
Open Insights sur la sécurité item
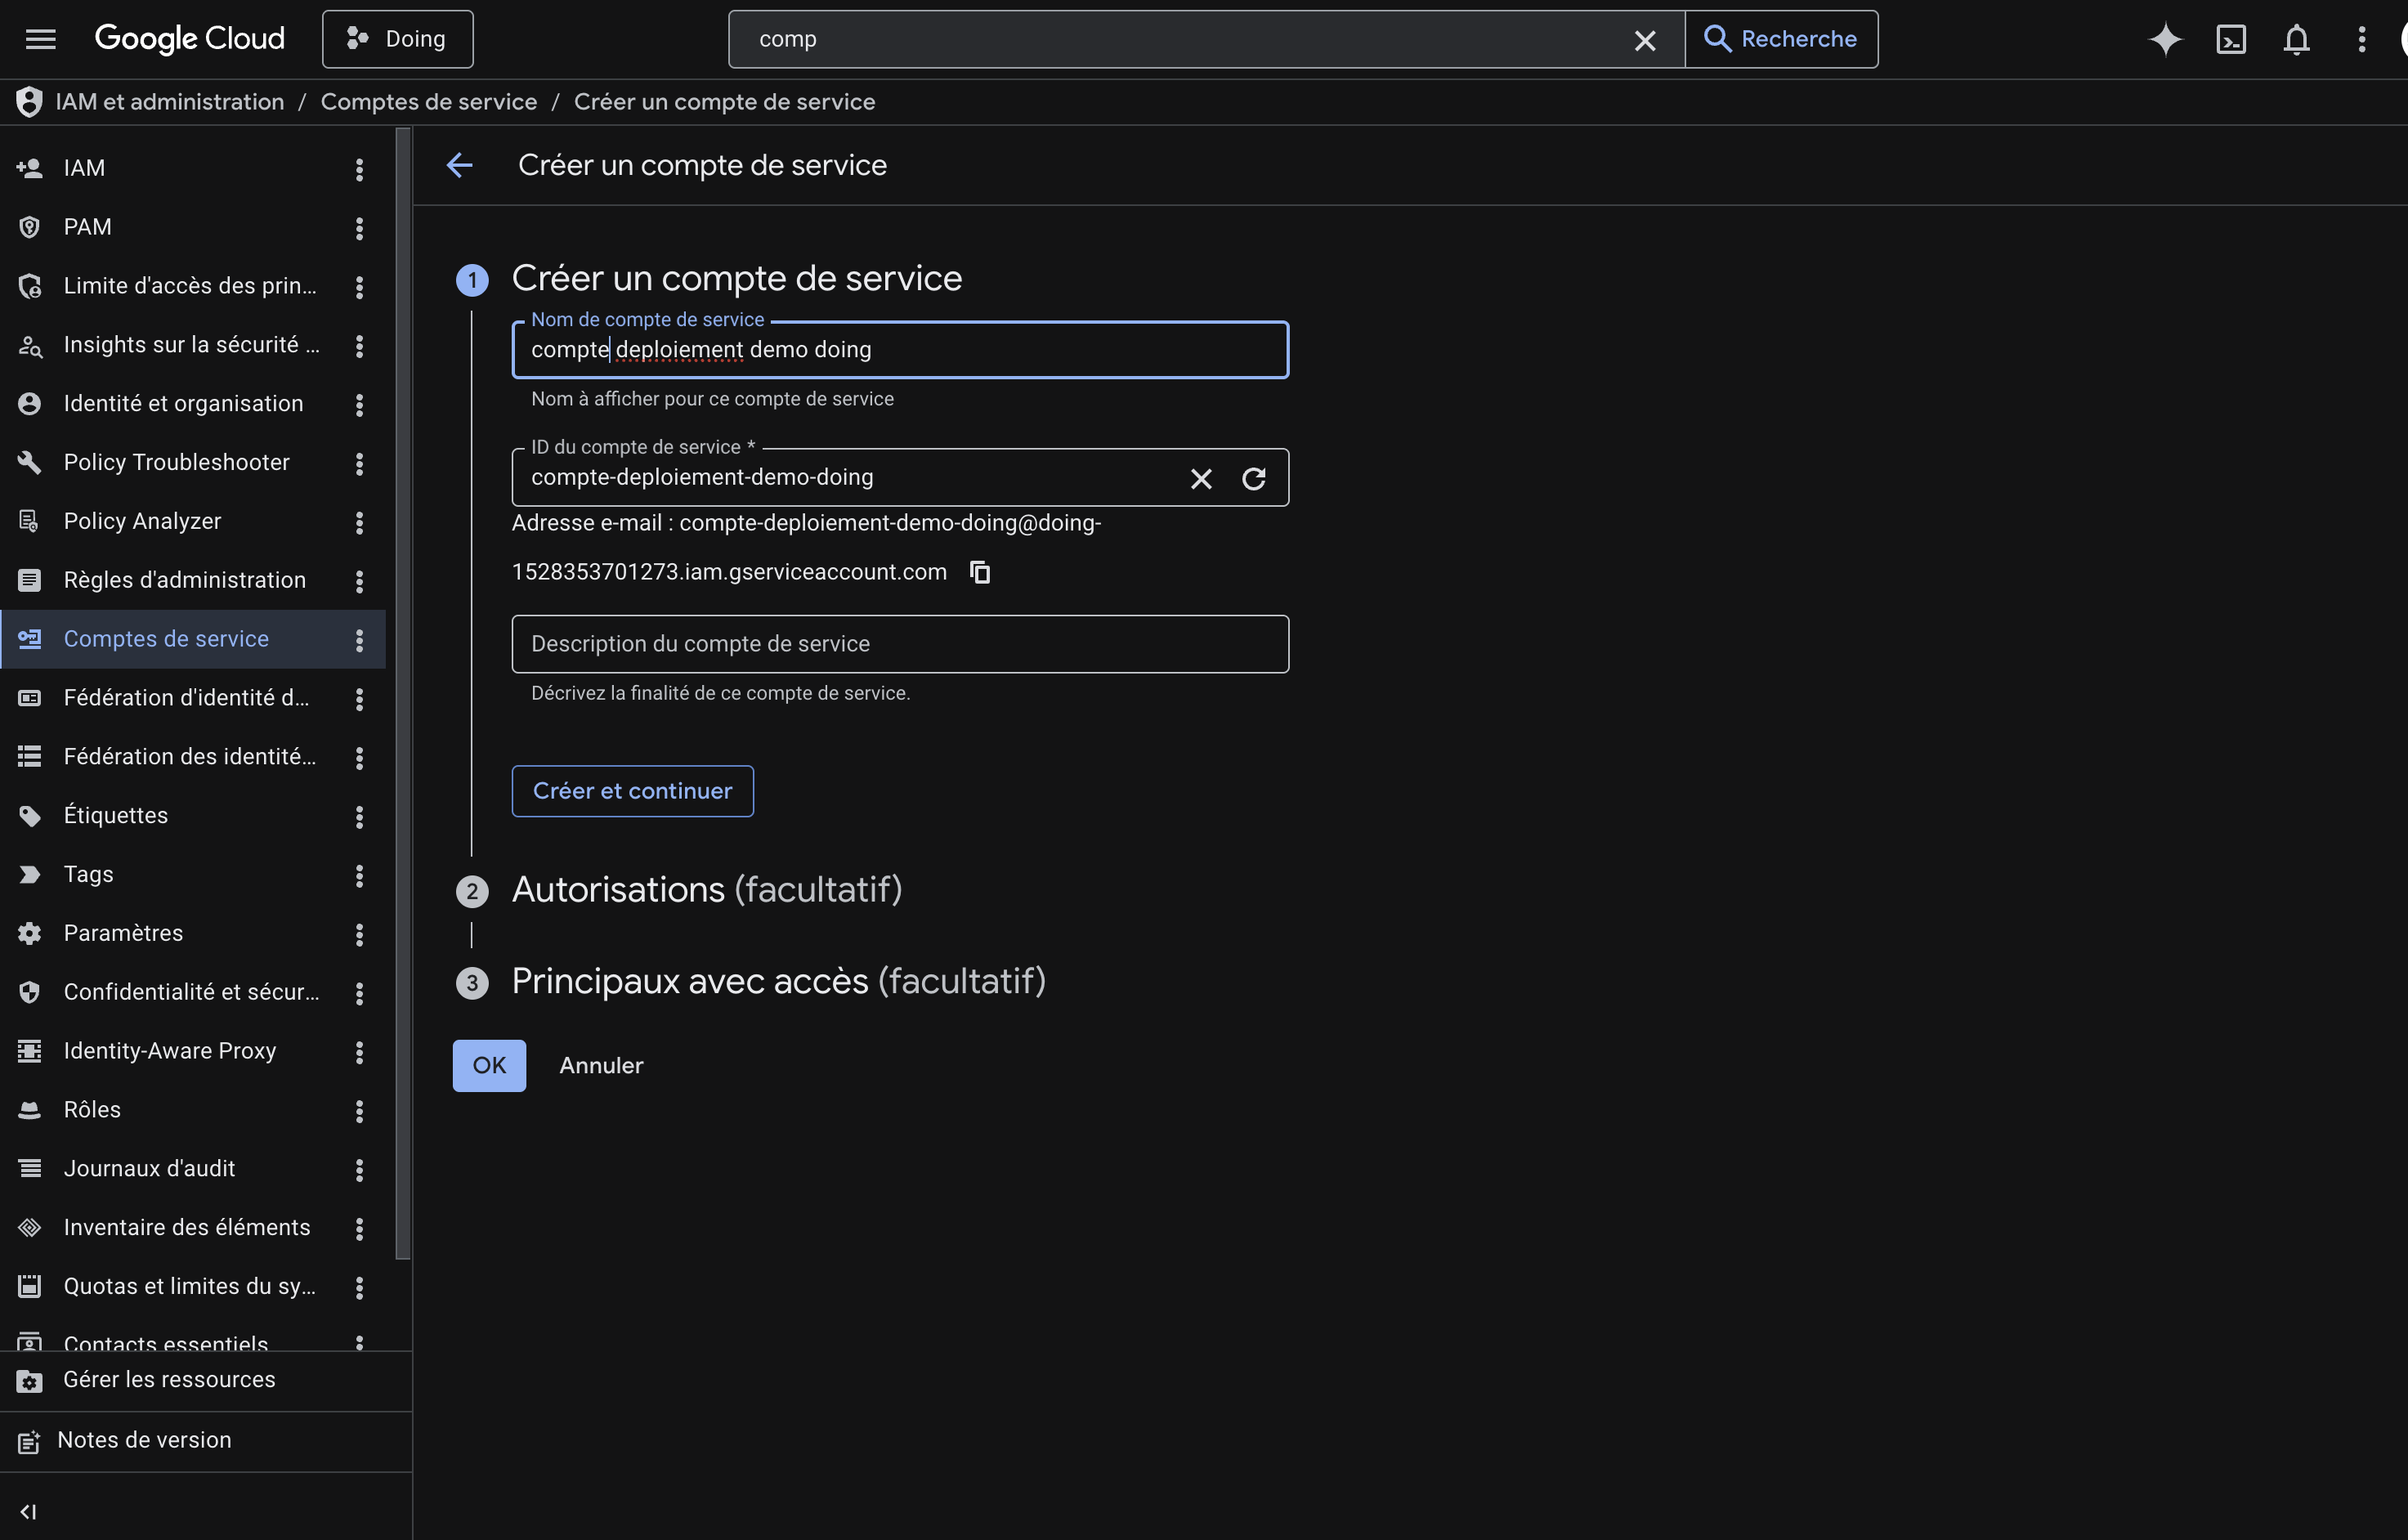(x=193, y=345)
